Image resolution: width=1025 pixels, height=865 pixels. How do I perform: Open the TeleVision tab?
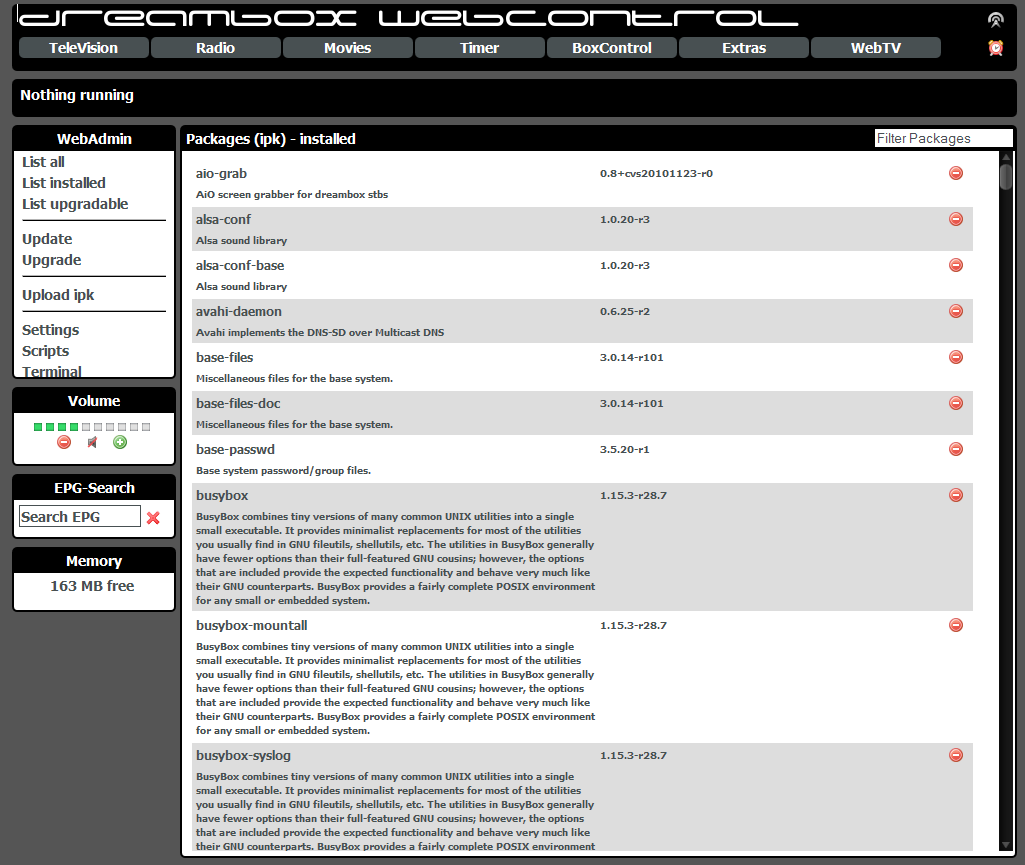point(84,48)
